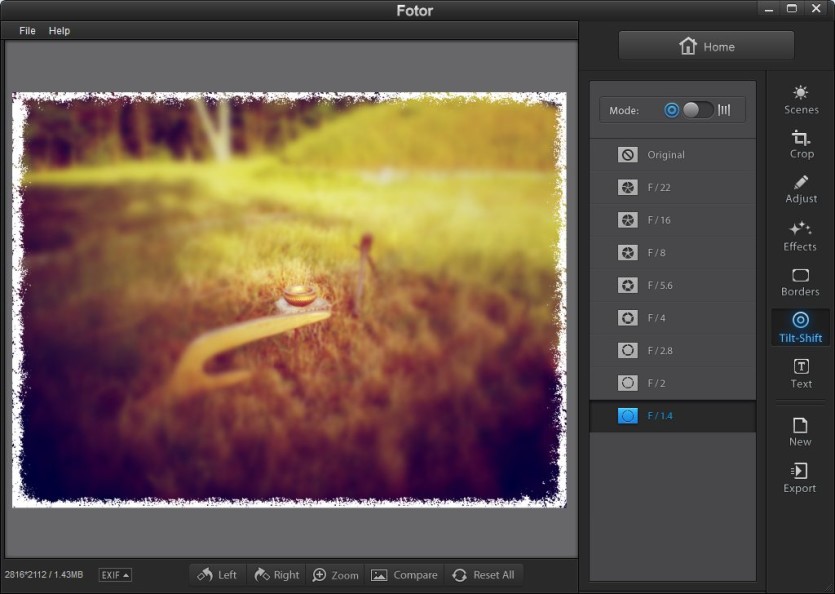Select the F / 22 aperture
835x594 pixels.
click(673, 188)
